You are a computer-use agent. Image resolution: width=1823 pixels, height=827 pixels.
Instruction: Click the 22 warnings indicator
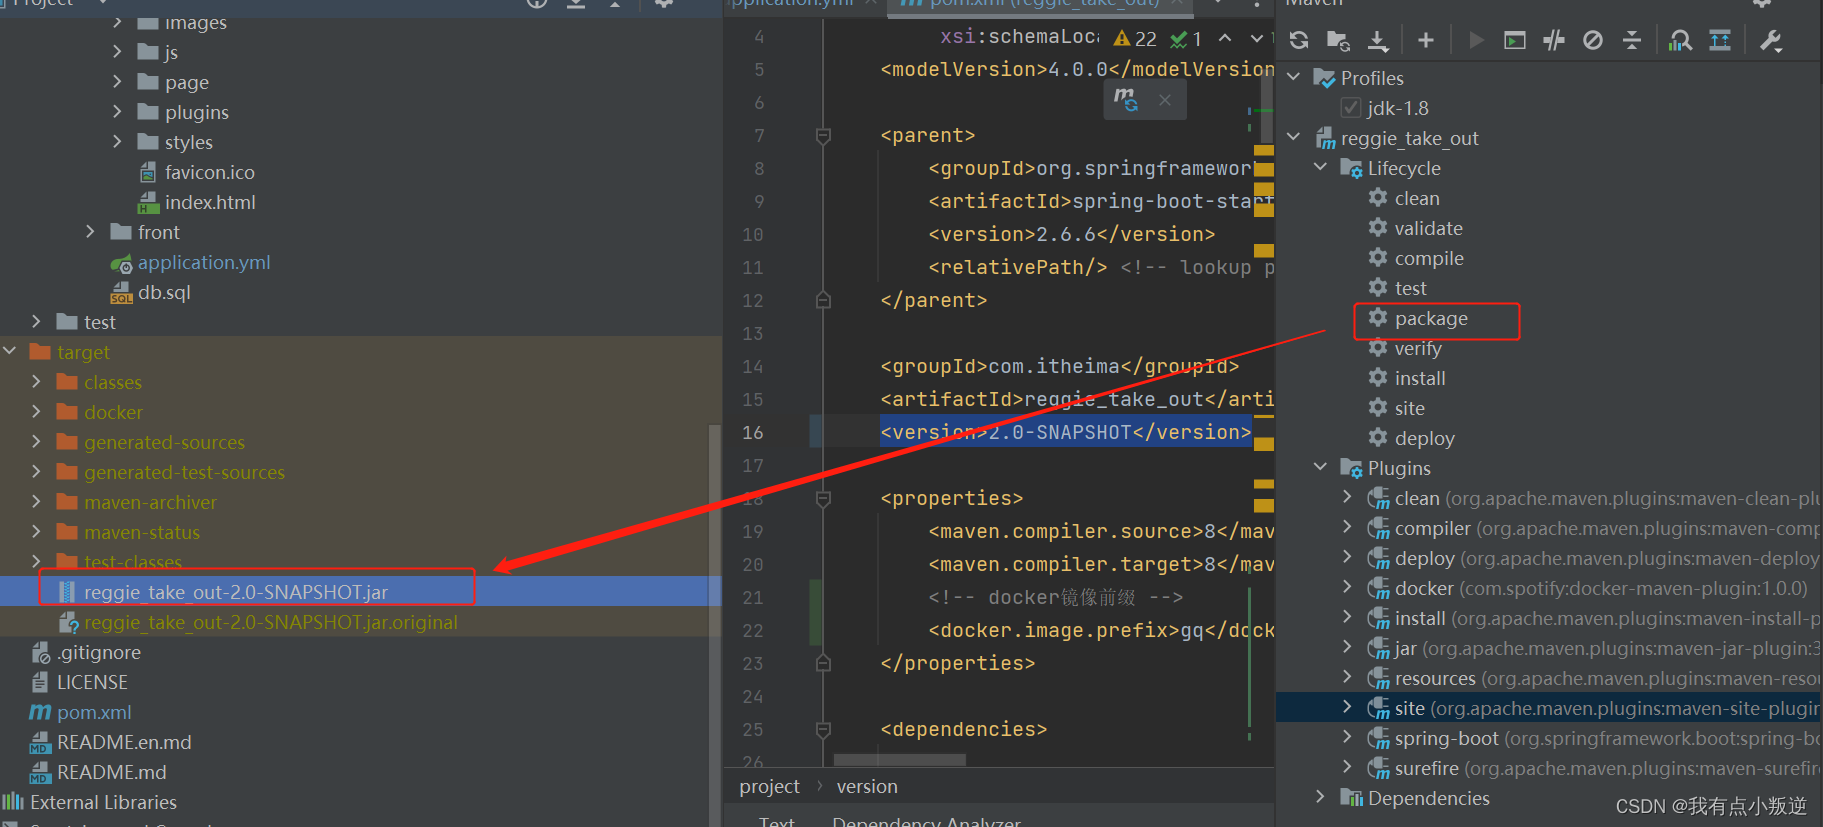(1135, 39)
